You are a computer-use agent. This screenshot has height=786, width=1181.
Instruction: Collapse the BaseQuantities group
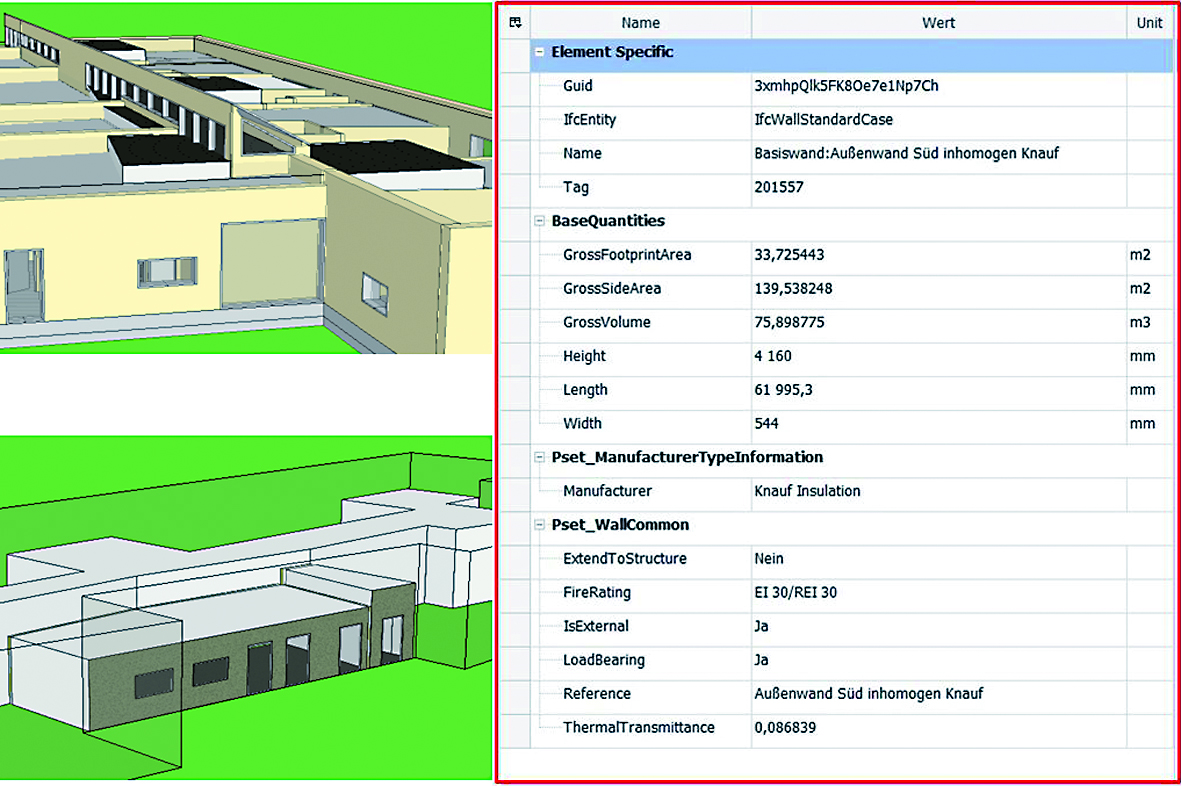pyautogui.click(x=540, y=221)
